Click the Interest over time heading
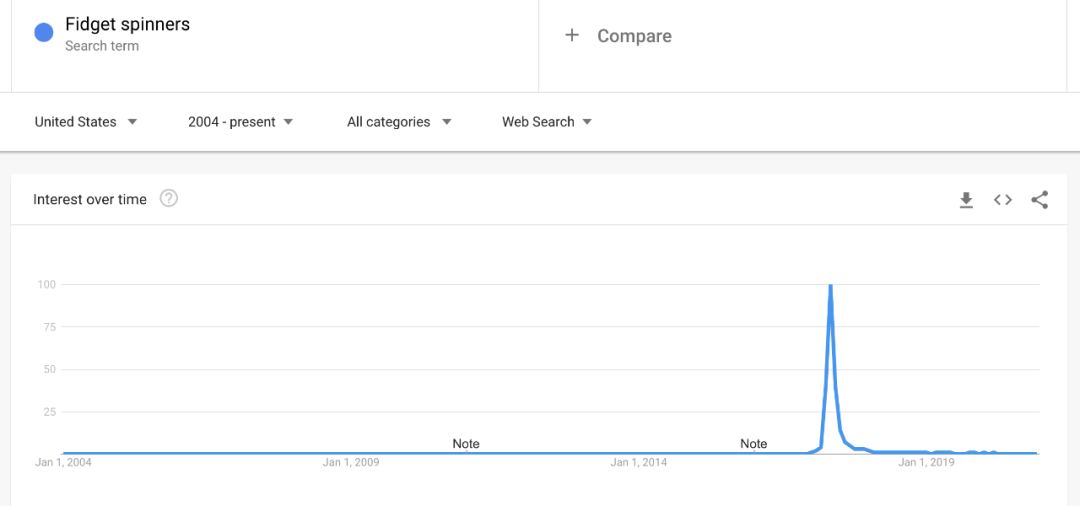1080x506 pixels. tap(90, 199)
